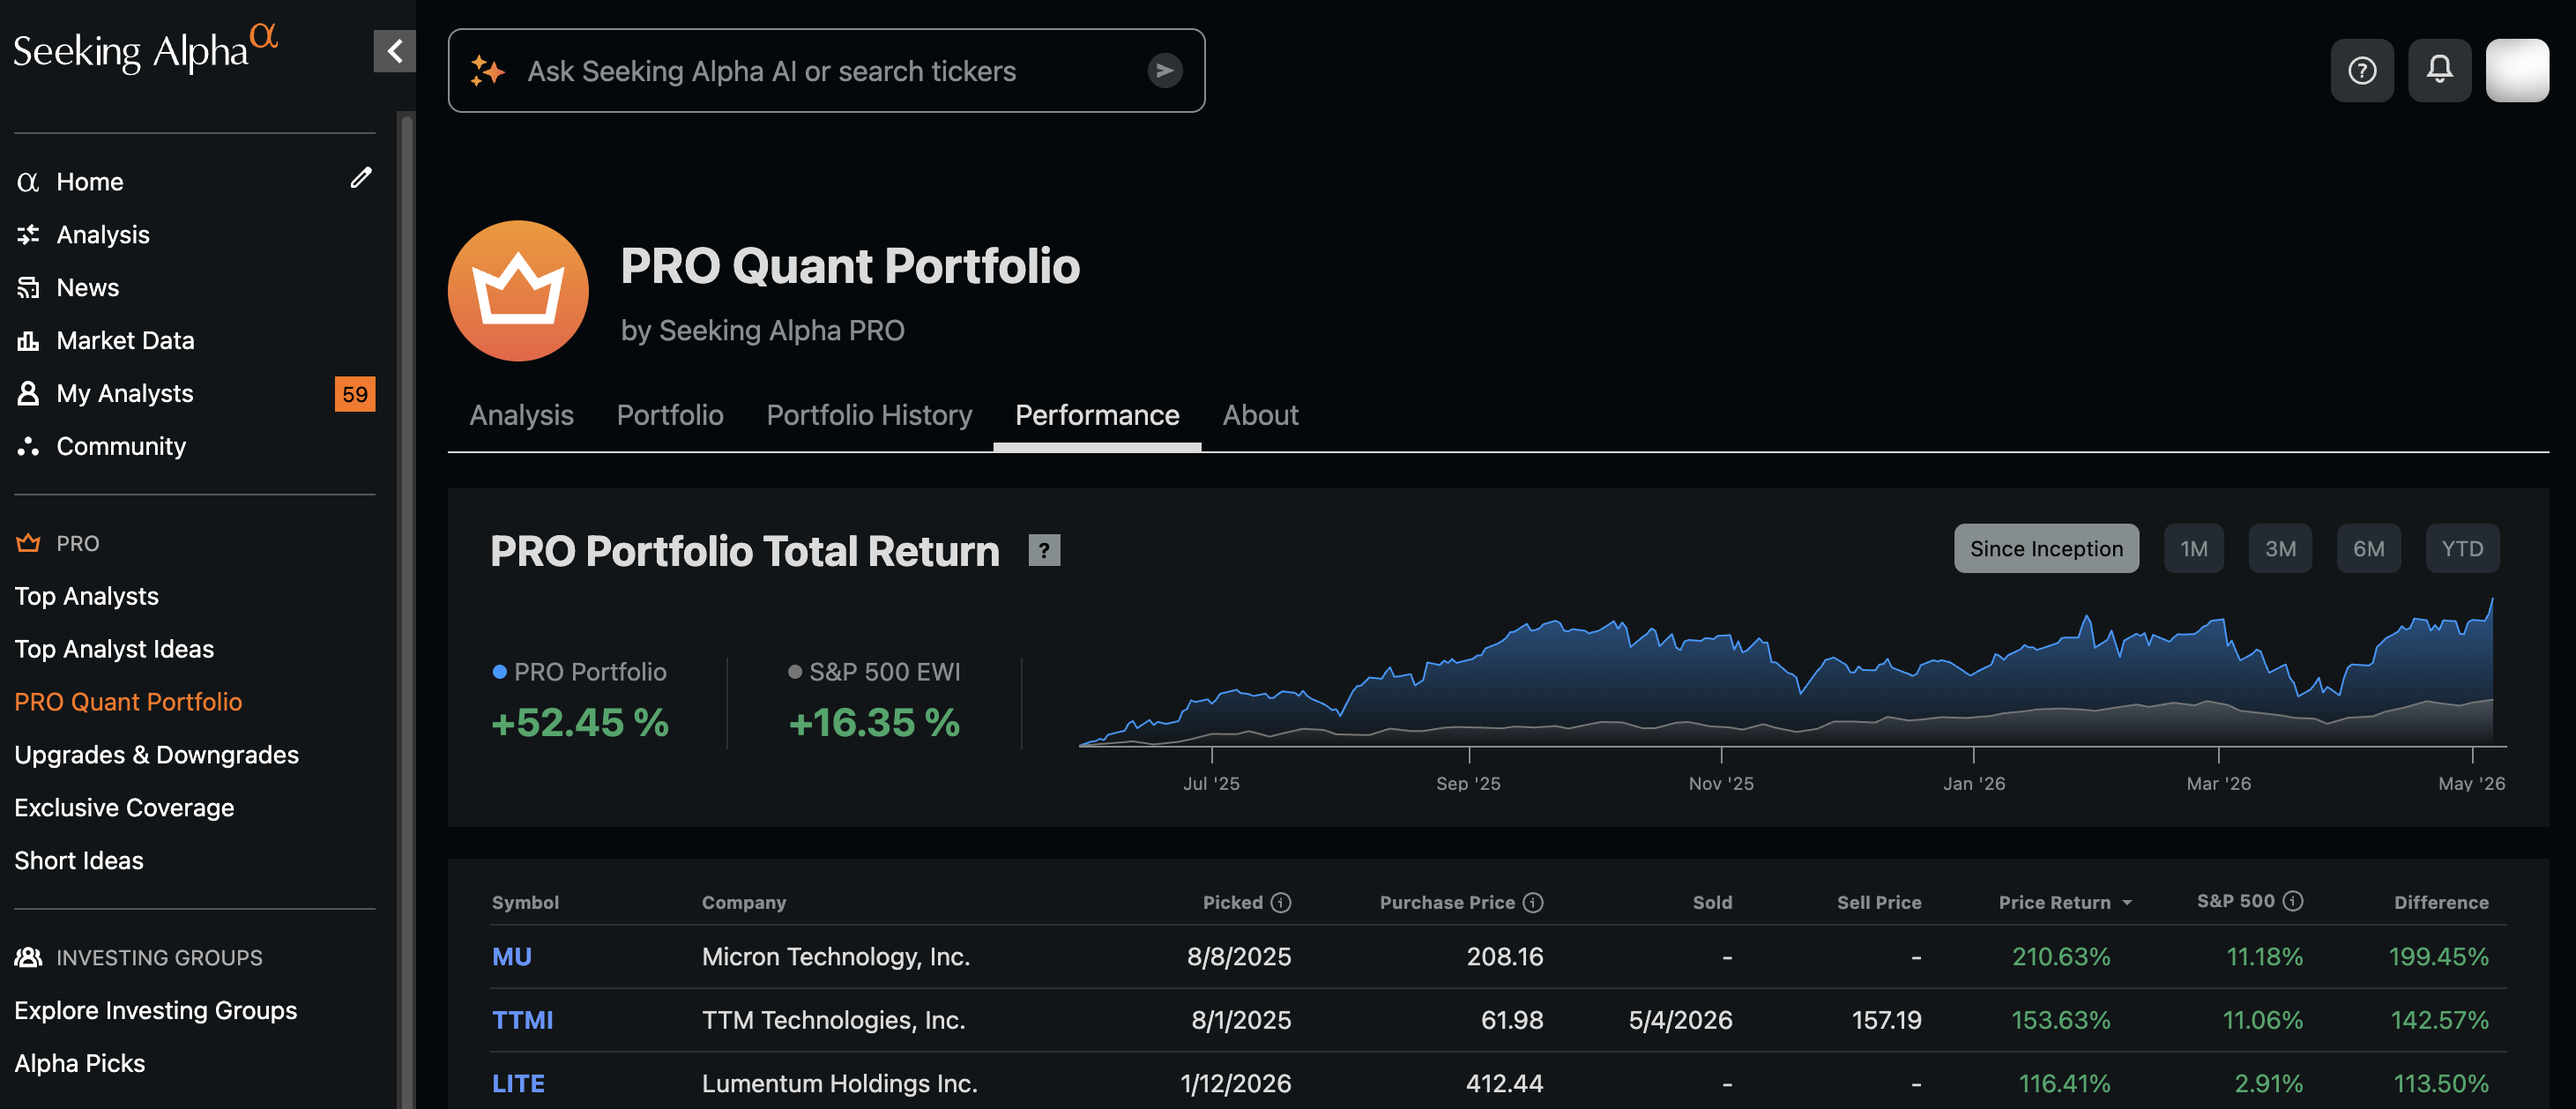Open Market Data in sidebar
This screenshot has height=1109, width=2576.
click(125, 340)
